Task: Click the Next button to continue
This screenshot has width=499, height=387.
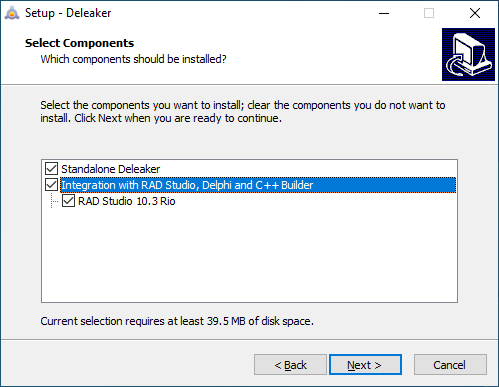Action: coord(365,365)
